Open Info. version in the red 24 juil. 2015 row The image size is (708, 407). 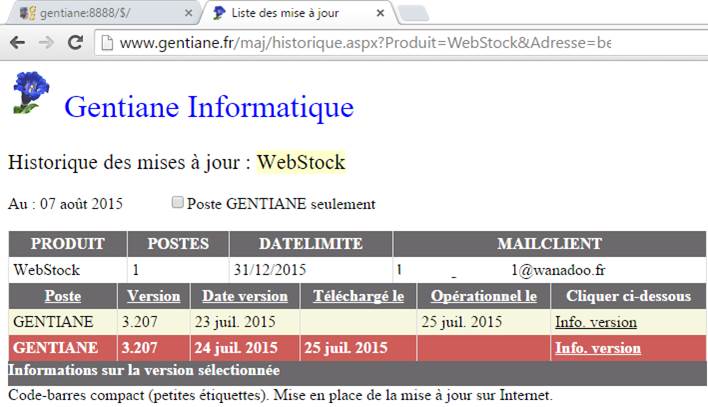(598, 348)
